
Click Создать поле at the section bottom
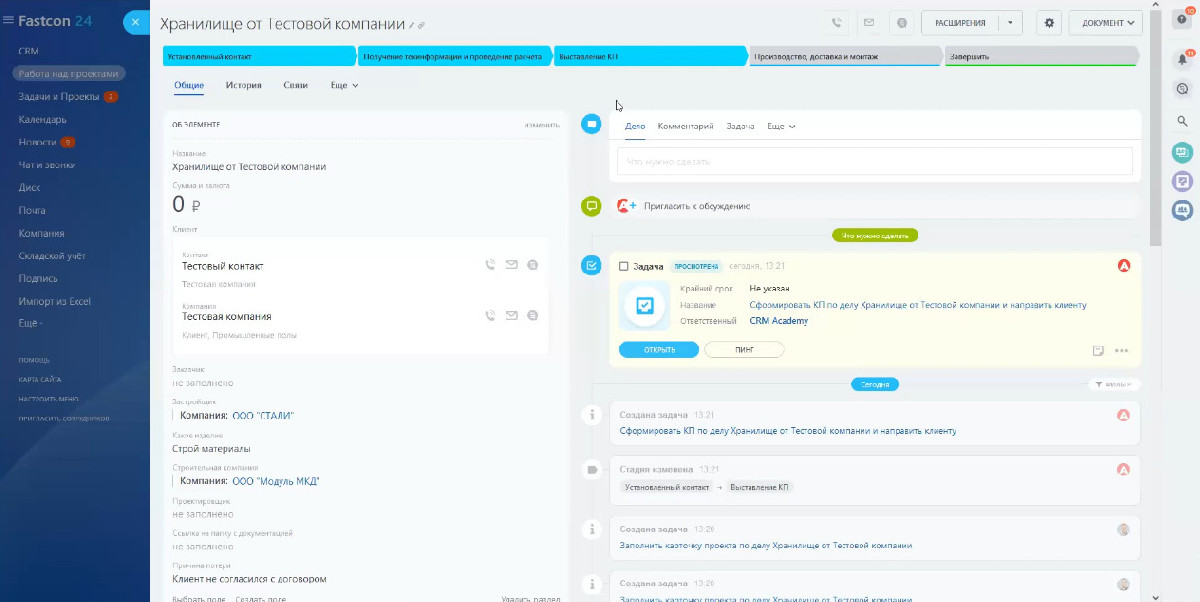(x=260, y=599)
